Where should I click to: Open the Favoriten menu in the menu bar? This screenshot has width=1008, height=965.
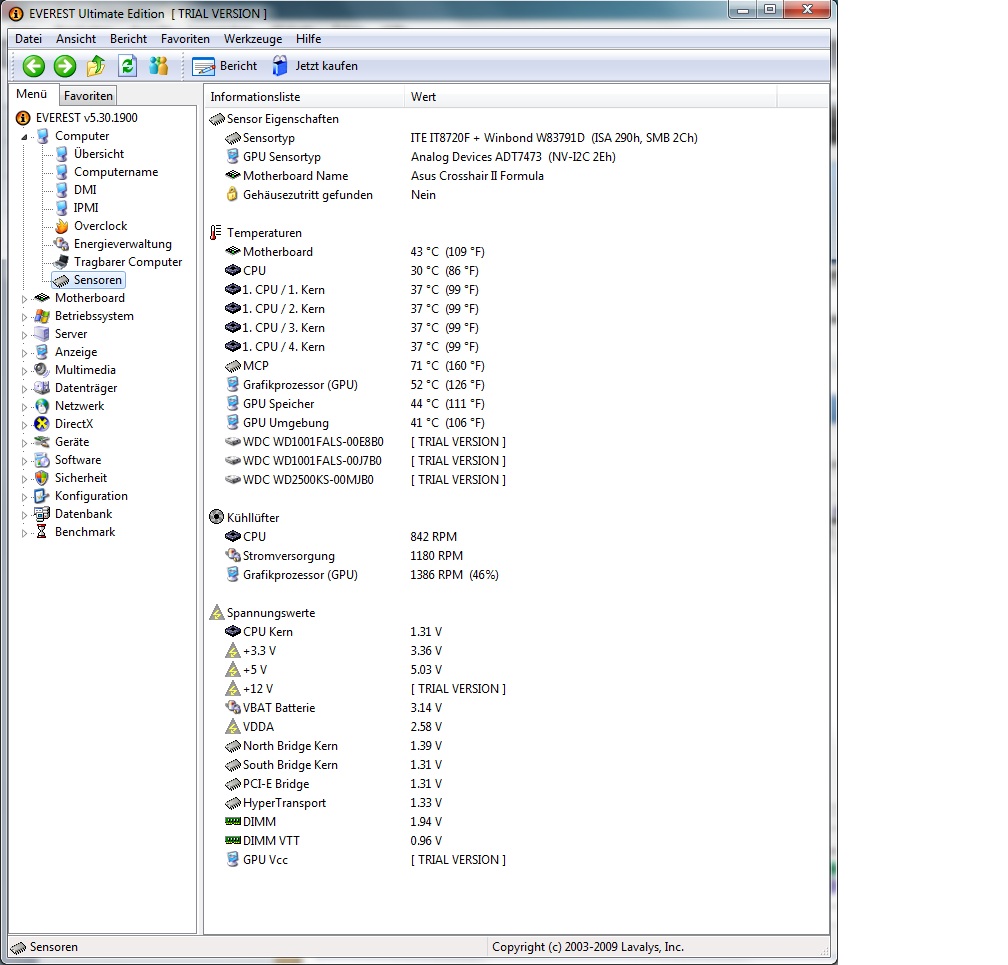click(185, 39)
